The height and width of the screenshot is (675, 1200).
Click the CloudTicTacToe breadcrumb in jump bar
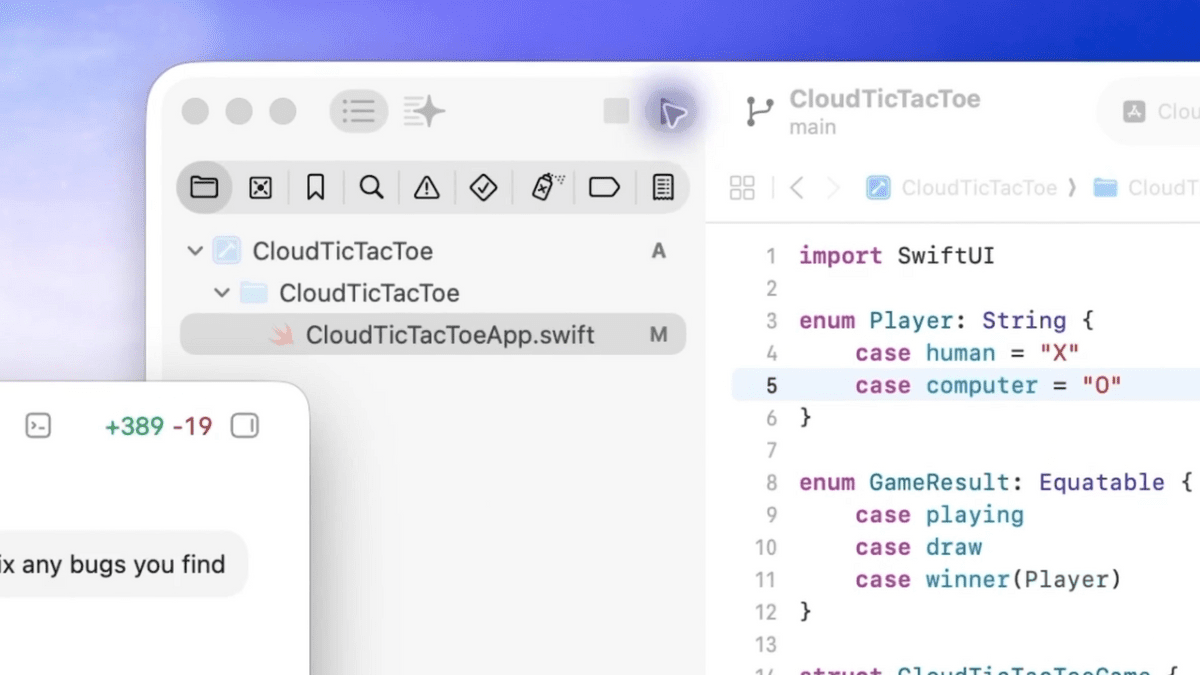978,188
